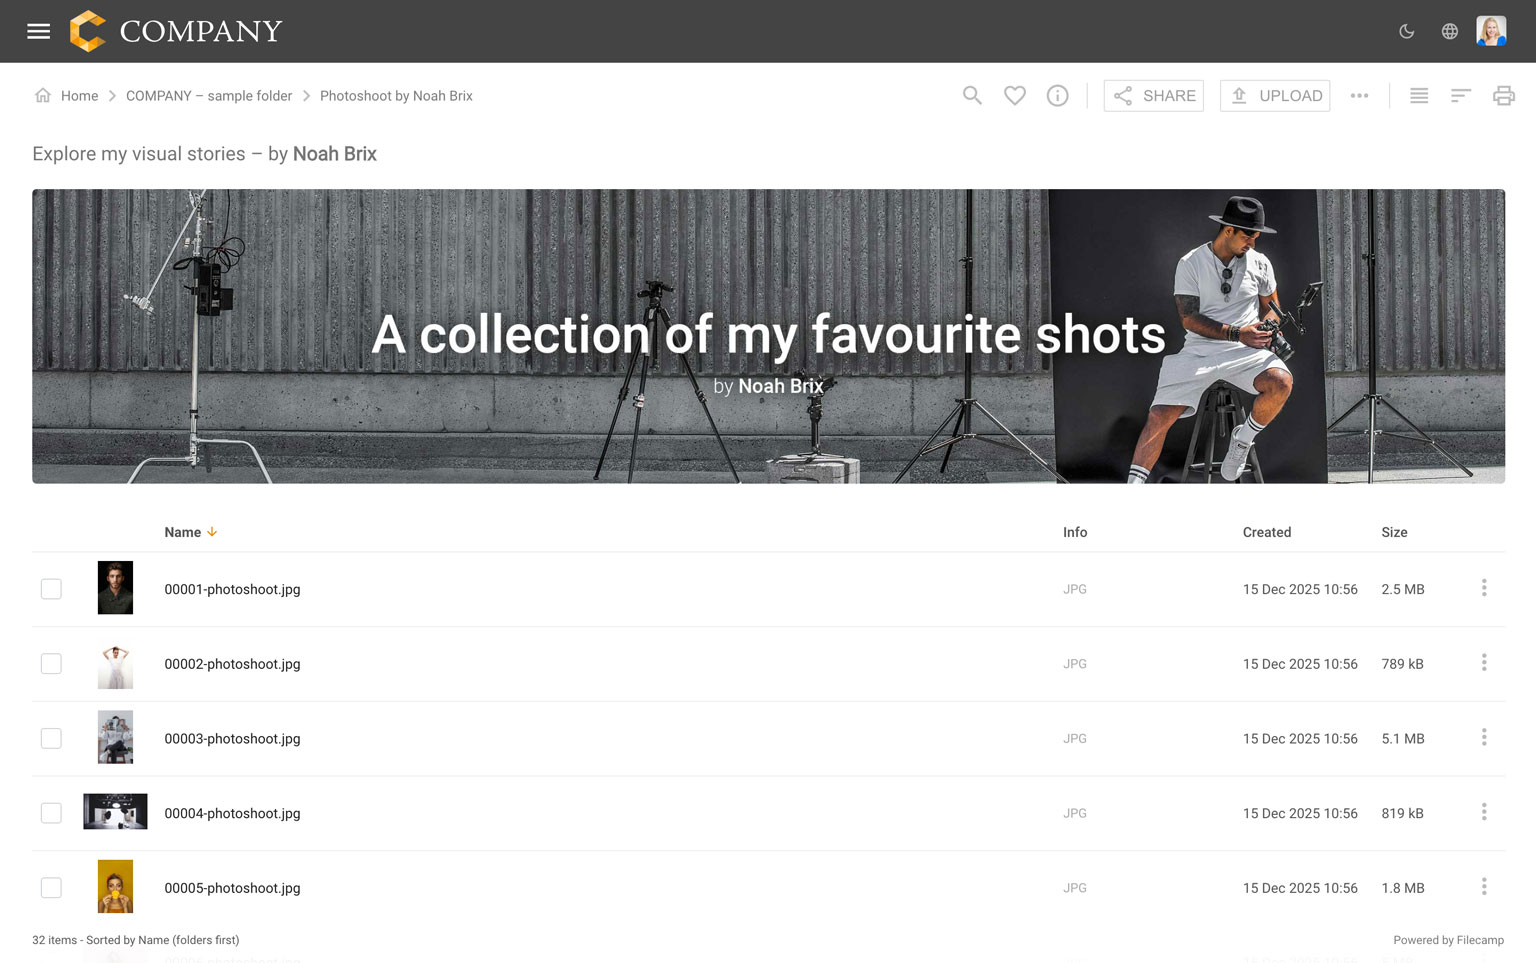The height and width of the screenshot is (963, 1536).
Task: Open the sort options icon
Action: tap(1461, 96)
